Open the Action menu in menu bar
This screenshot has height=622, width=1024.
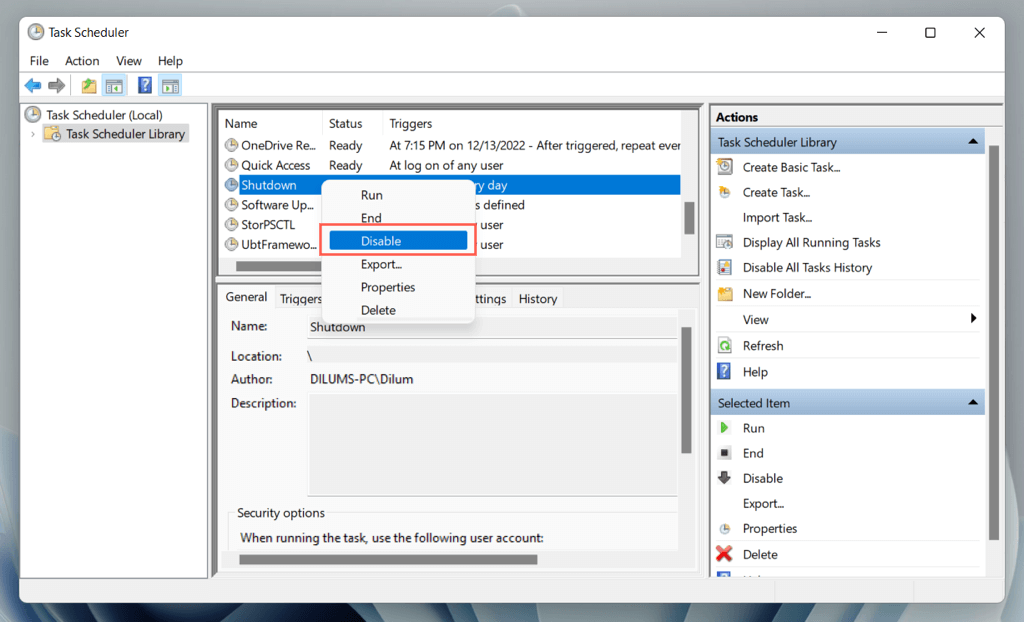82,61
